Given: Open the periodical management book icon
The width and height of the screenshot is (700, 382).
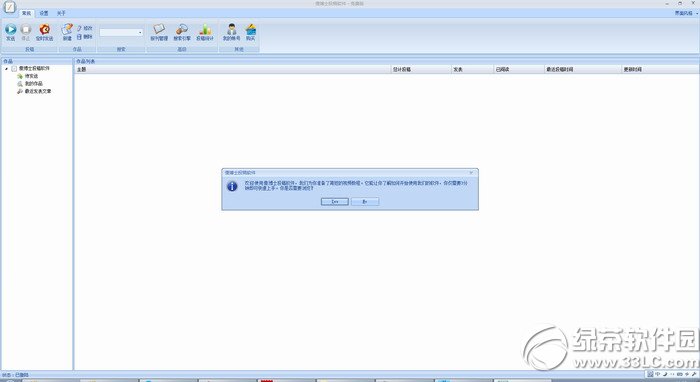Looking at the screenshot, I should [x=159, y=33].
